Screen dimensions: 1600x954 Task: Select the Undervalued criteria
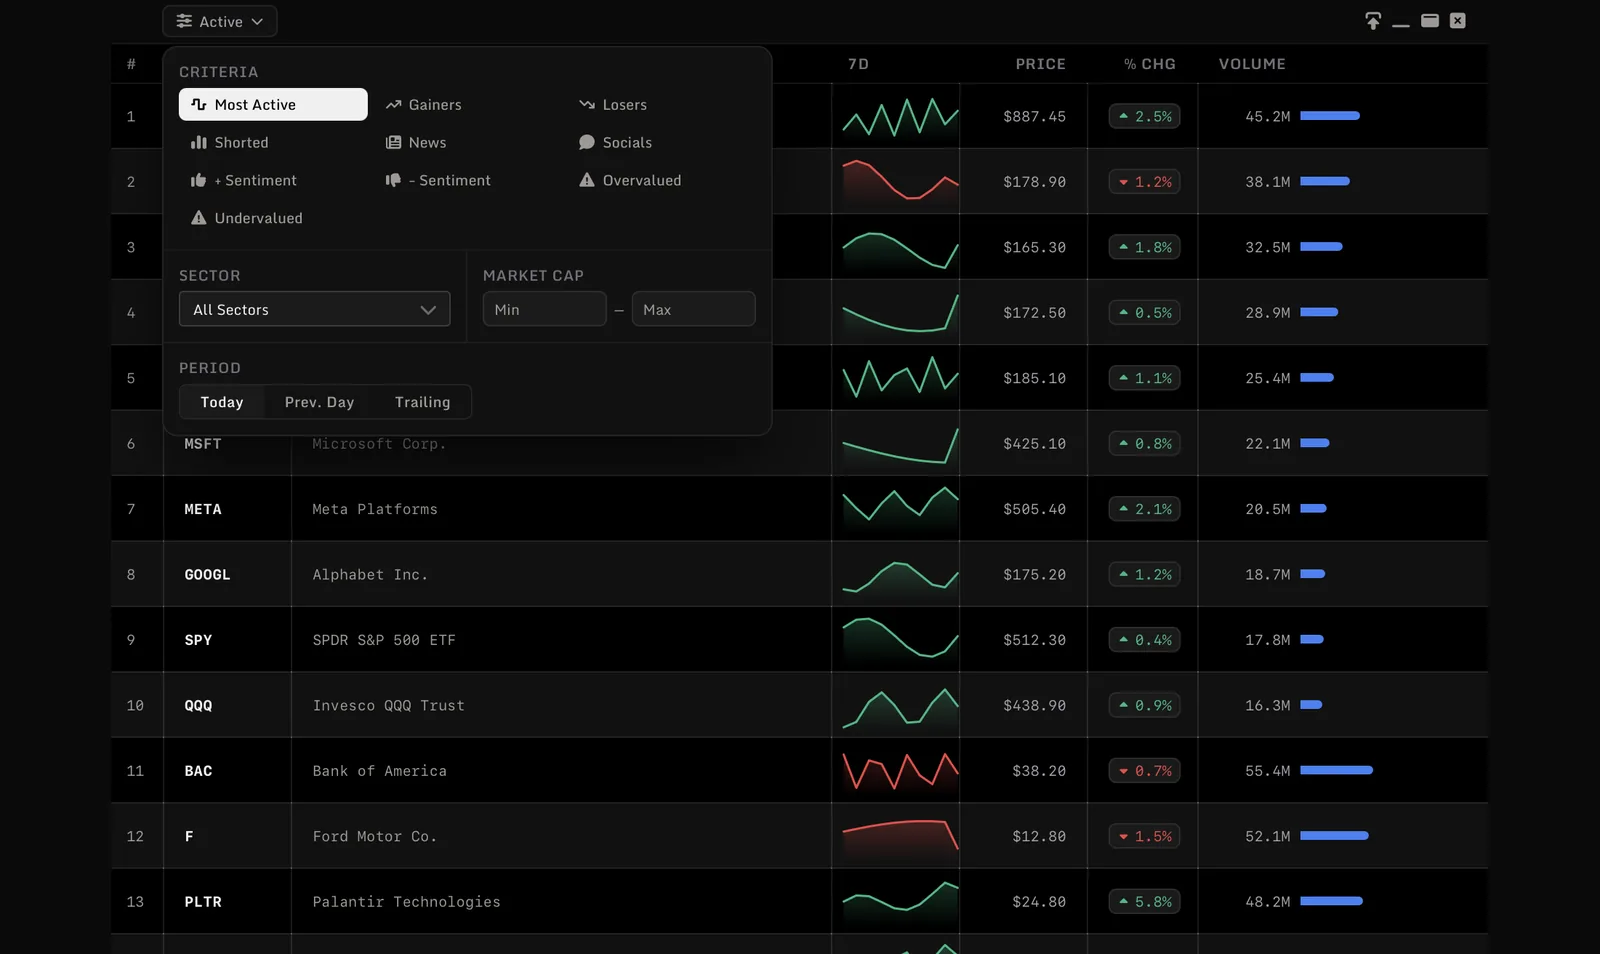(247, 219)
